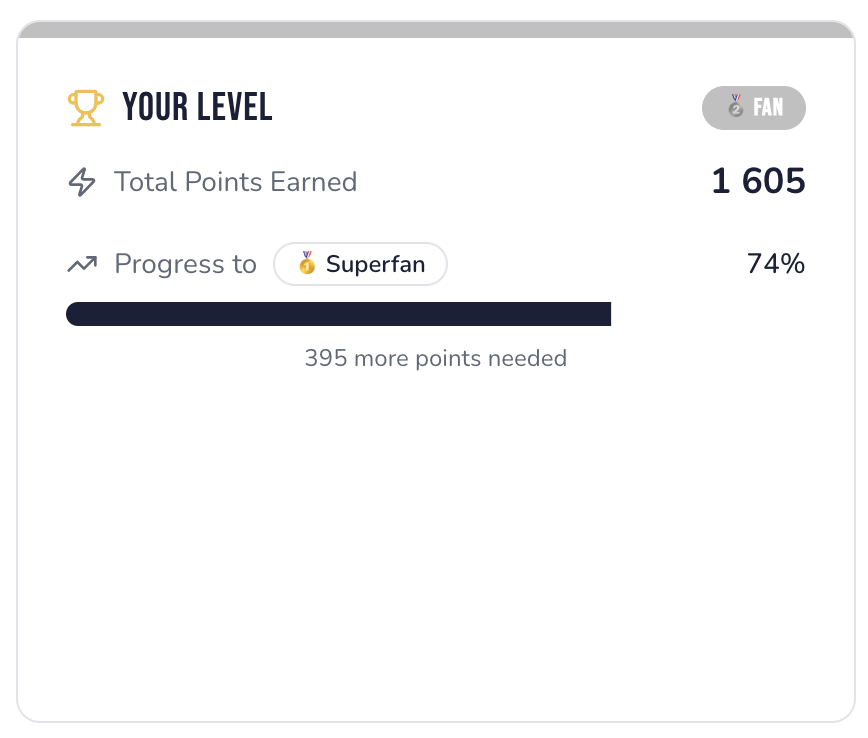Click the dark progress bar

[340, 313]
